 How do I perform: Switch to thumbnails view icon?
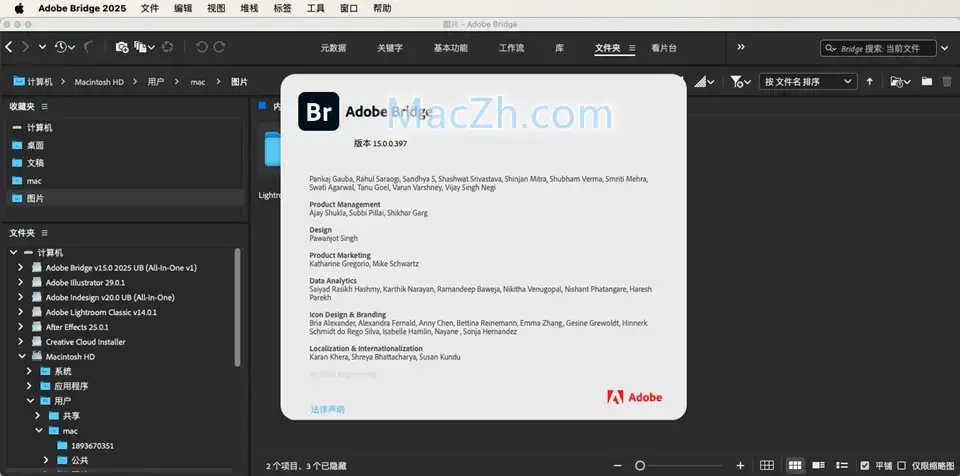pos(795,466)
